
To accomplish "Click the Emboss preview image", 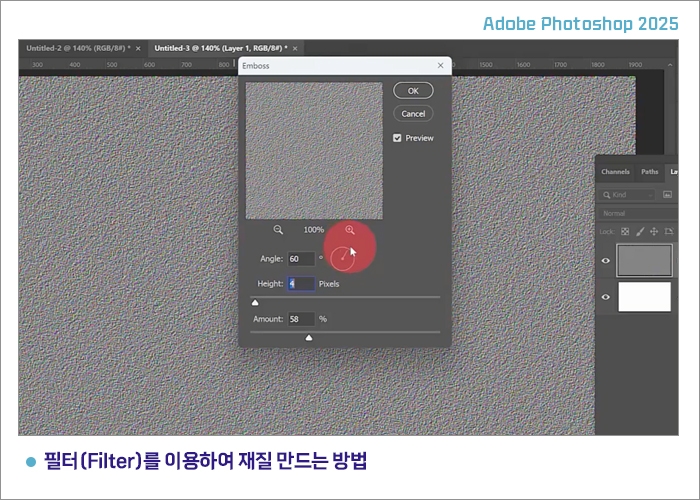I will tap(314, 150).
